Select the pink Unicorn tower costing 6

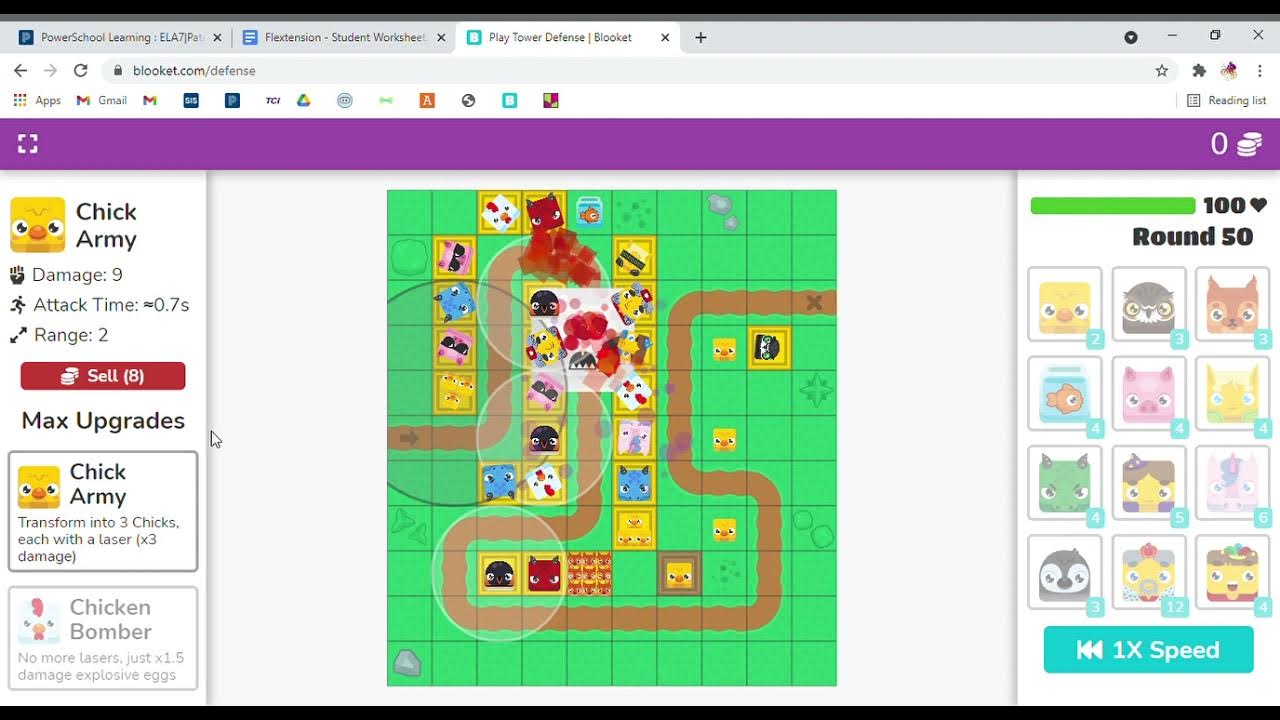1232,483
